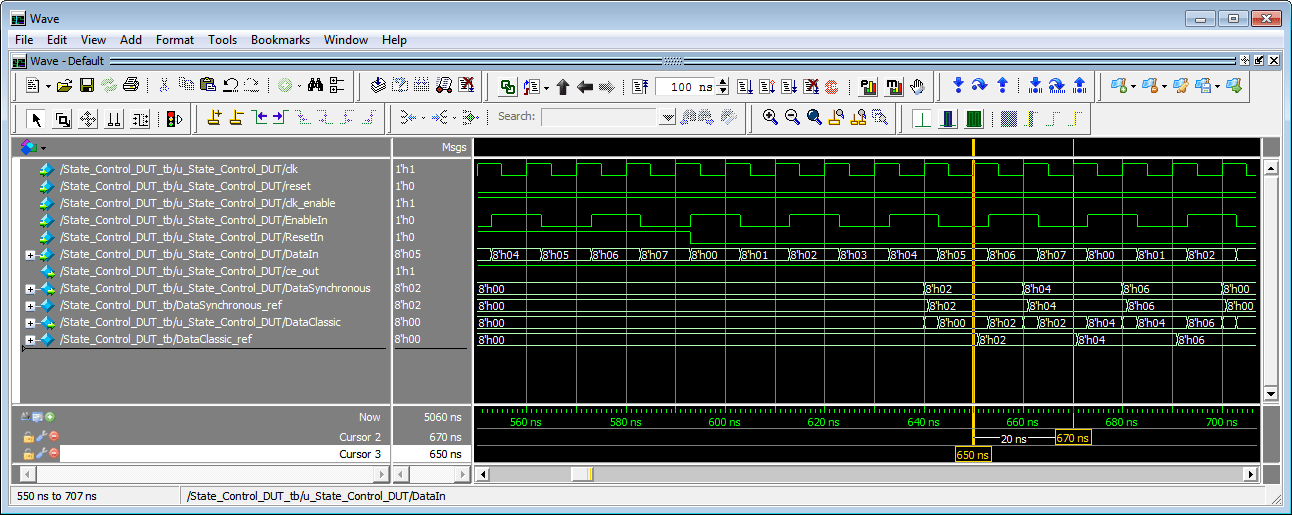This screenshot has height=515, width=1292.
Task: Click the Insert Cursor icon
Action: pyautogui.click(x=213, y=119)
